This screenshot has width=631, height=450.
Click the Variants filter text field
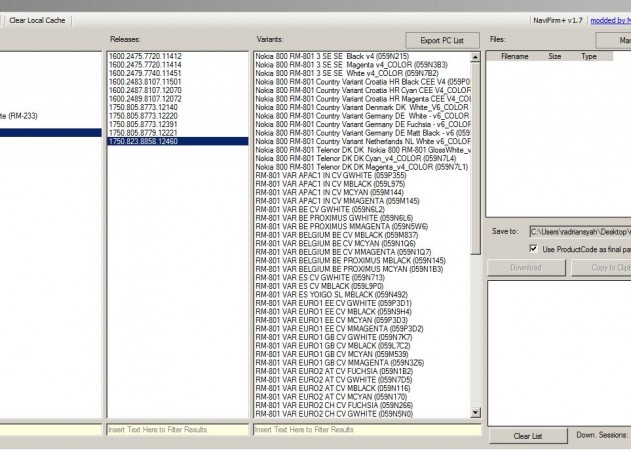click(366, 429)
